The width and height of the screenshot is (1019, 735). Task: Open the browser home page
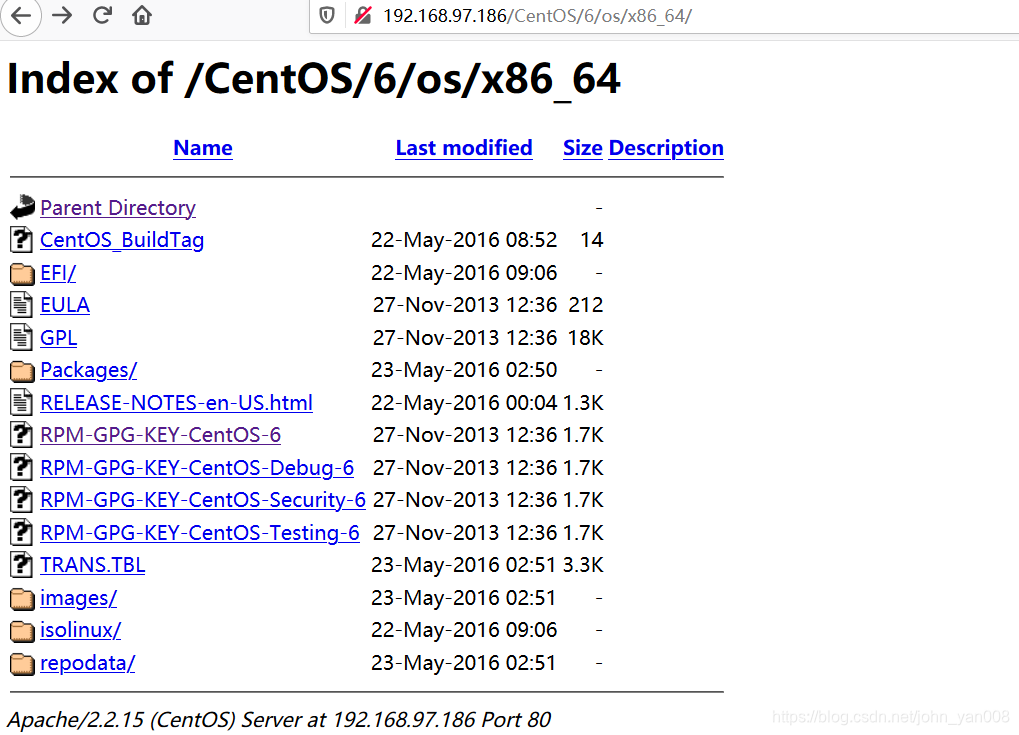coord(142,15)
